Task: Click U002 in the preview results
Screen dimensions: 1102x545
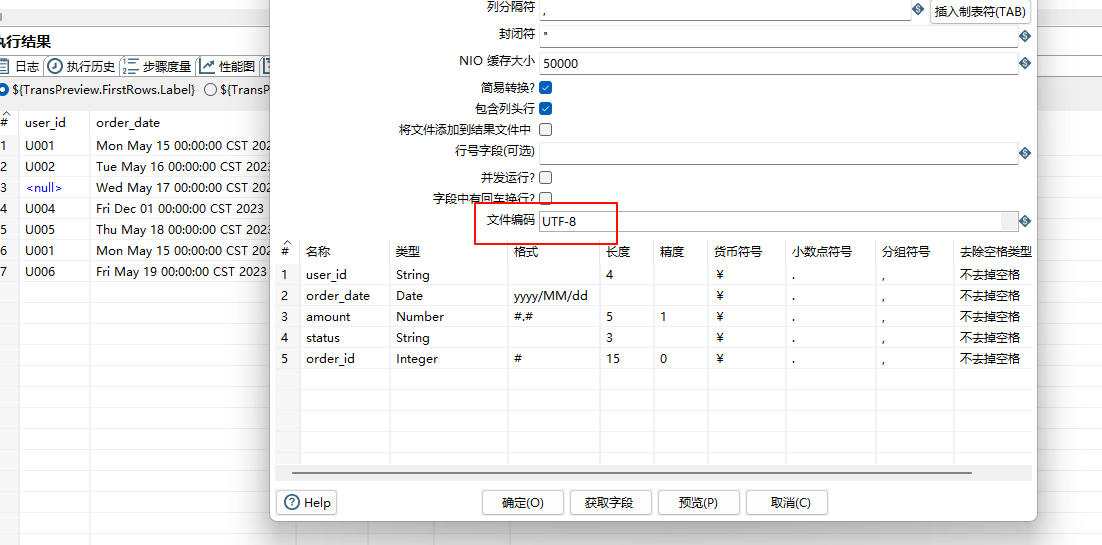Action: [54, 167]
